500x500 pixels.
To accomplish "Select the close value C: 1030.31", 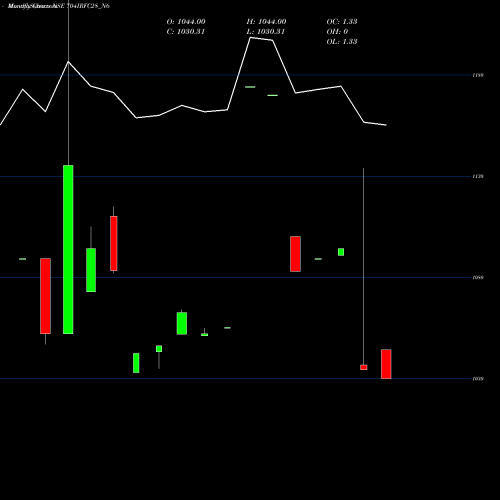I will (x=186, y=32).
